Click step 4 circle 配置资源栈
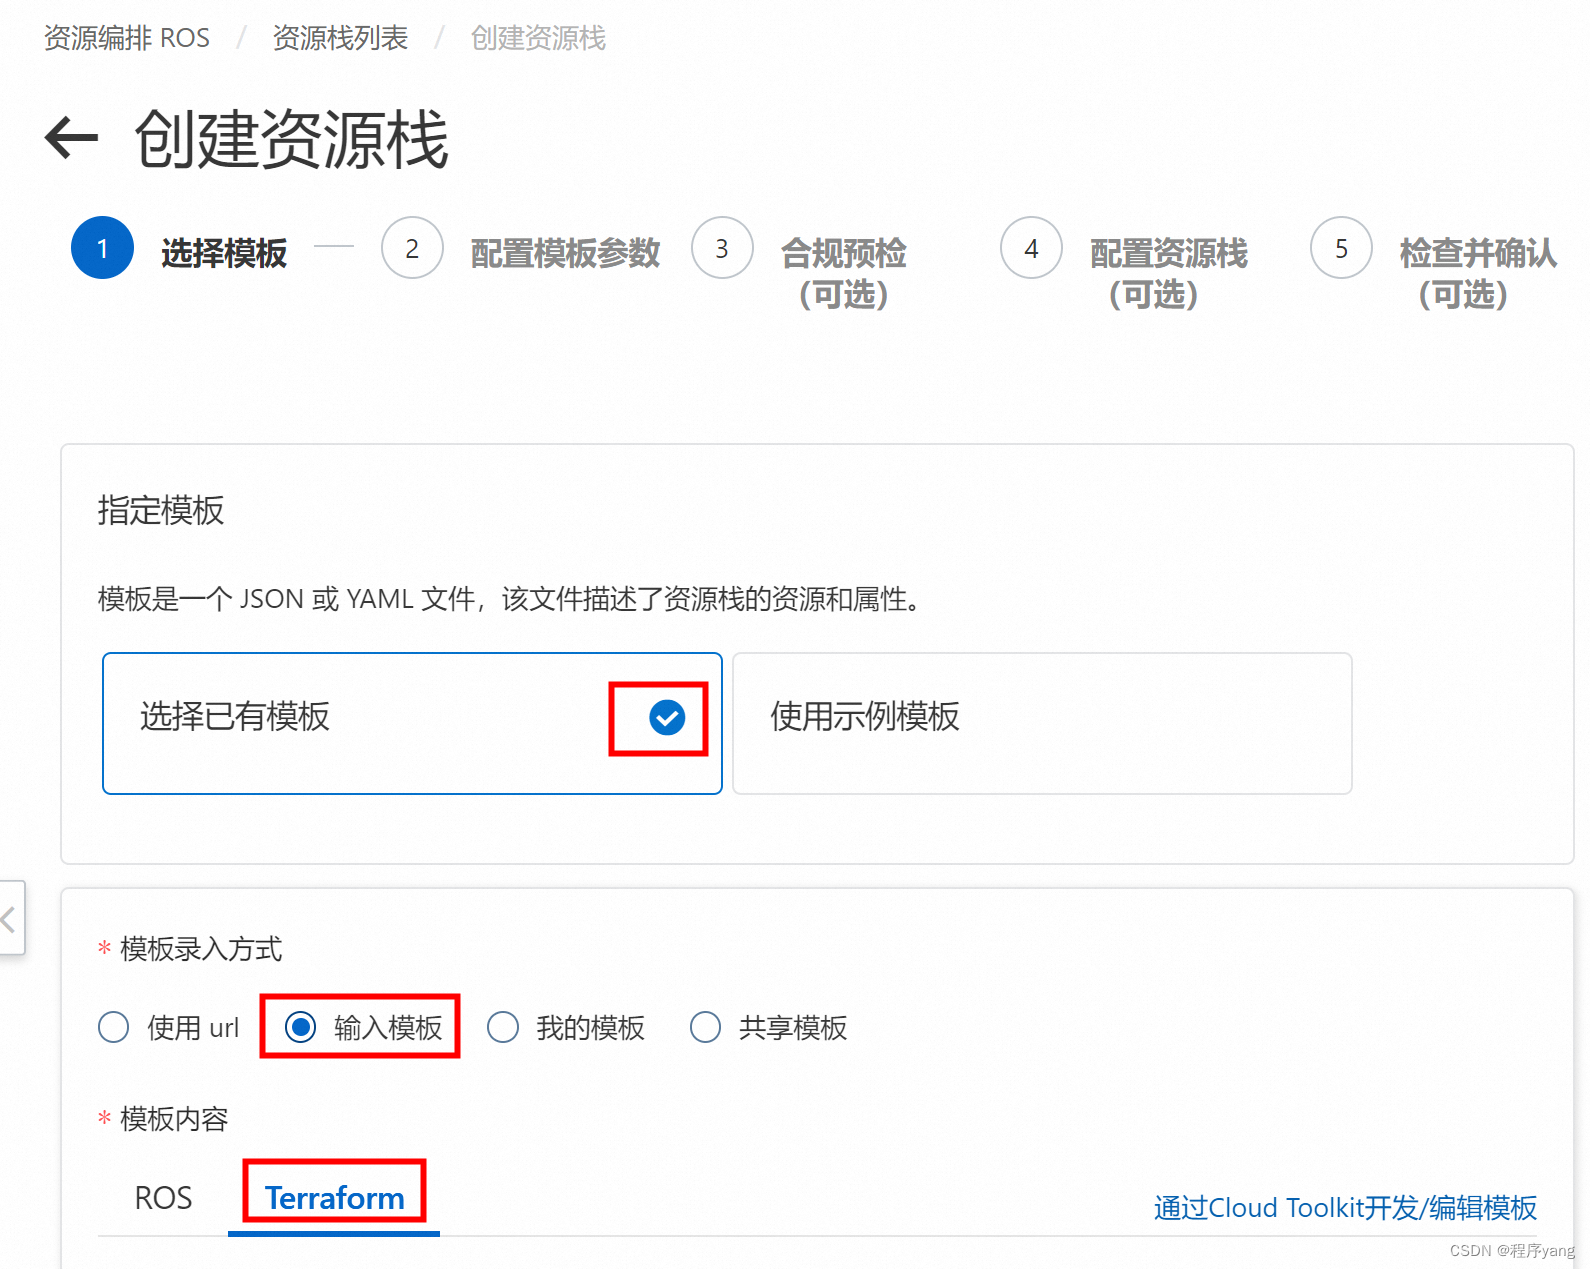This screenshot has width=1590, height=1269. point(1031,248)
